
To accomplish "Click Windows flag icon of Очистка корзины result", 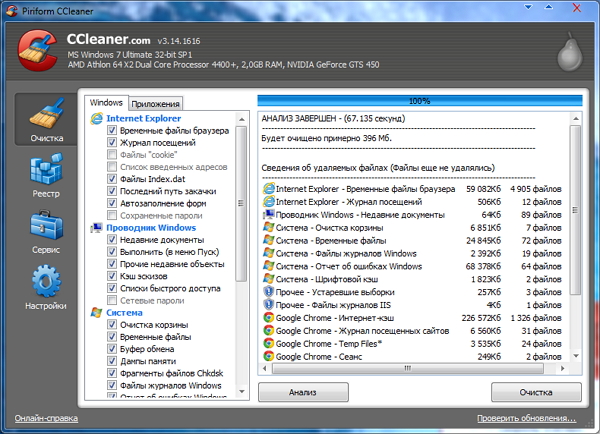I will point(269,227).
